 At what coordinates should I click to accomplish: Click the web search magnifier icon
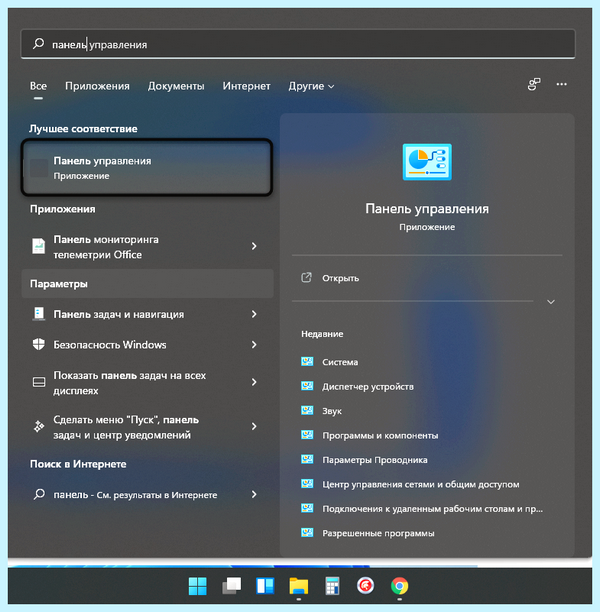[39, 495]
